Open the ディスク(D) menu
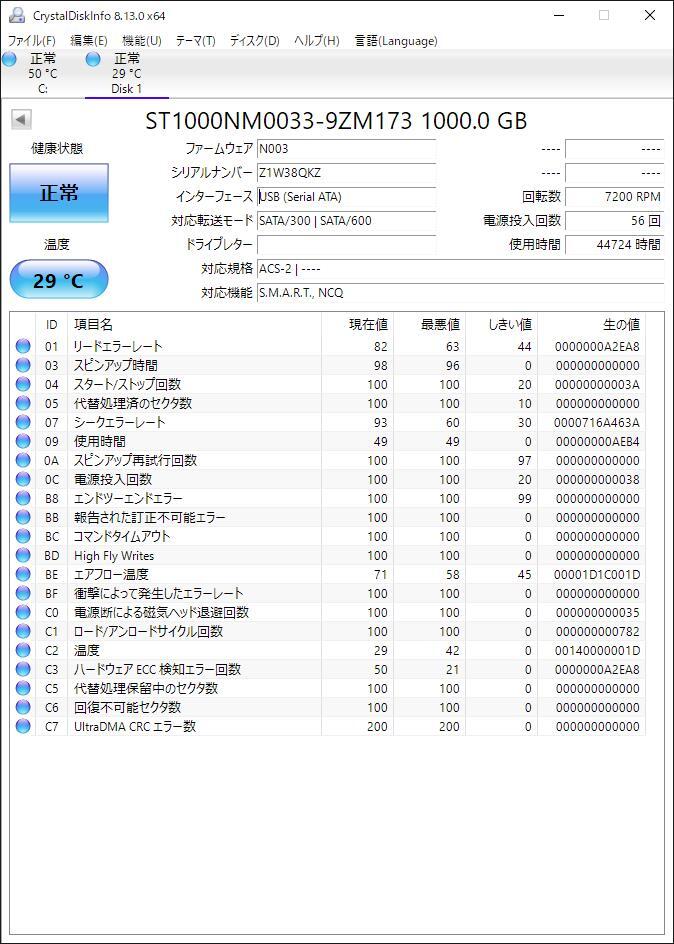 (x=255, y=41)
